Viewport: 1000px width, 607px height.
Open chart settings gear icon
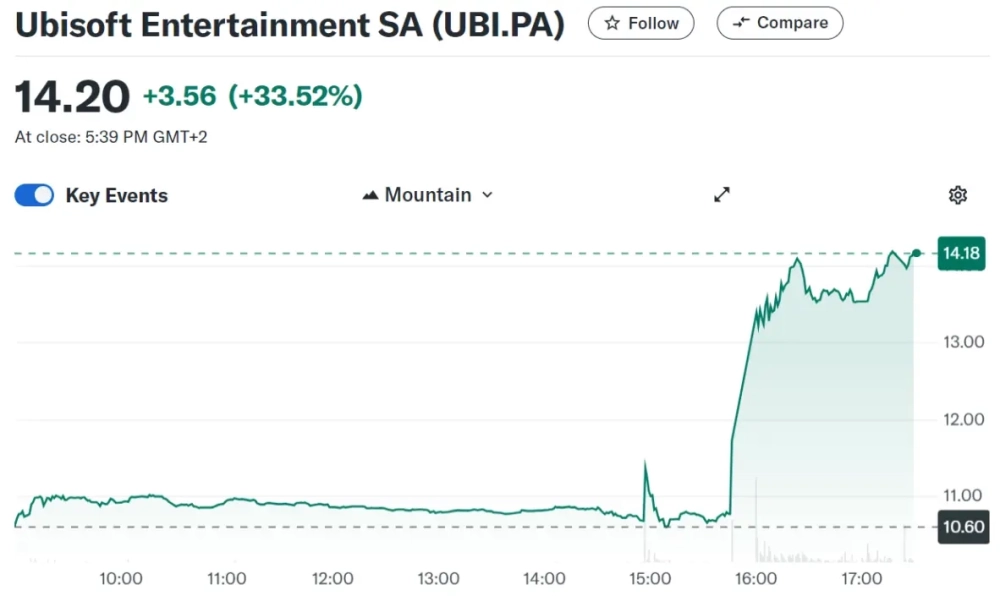(957, 195)
